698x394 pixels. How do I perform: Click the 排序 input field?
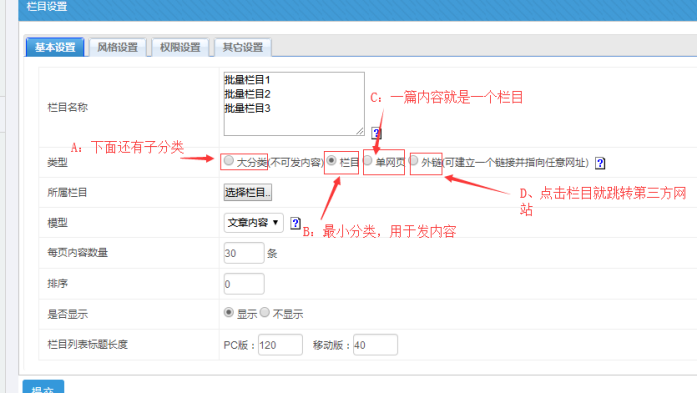point(244,284)
